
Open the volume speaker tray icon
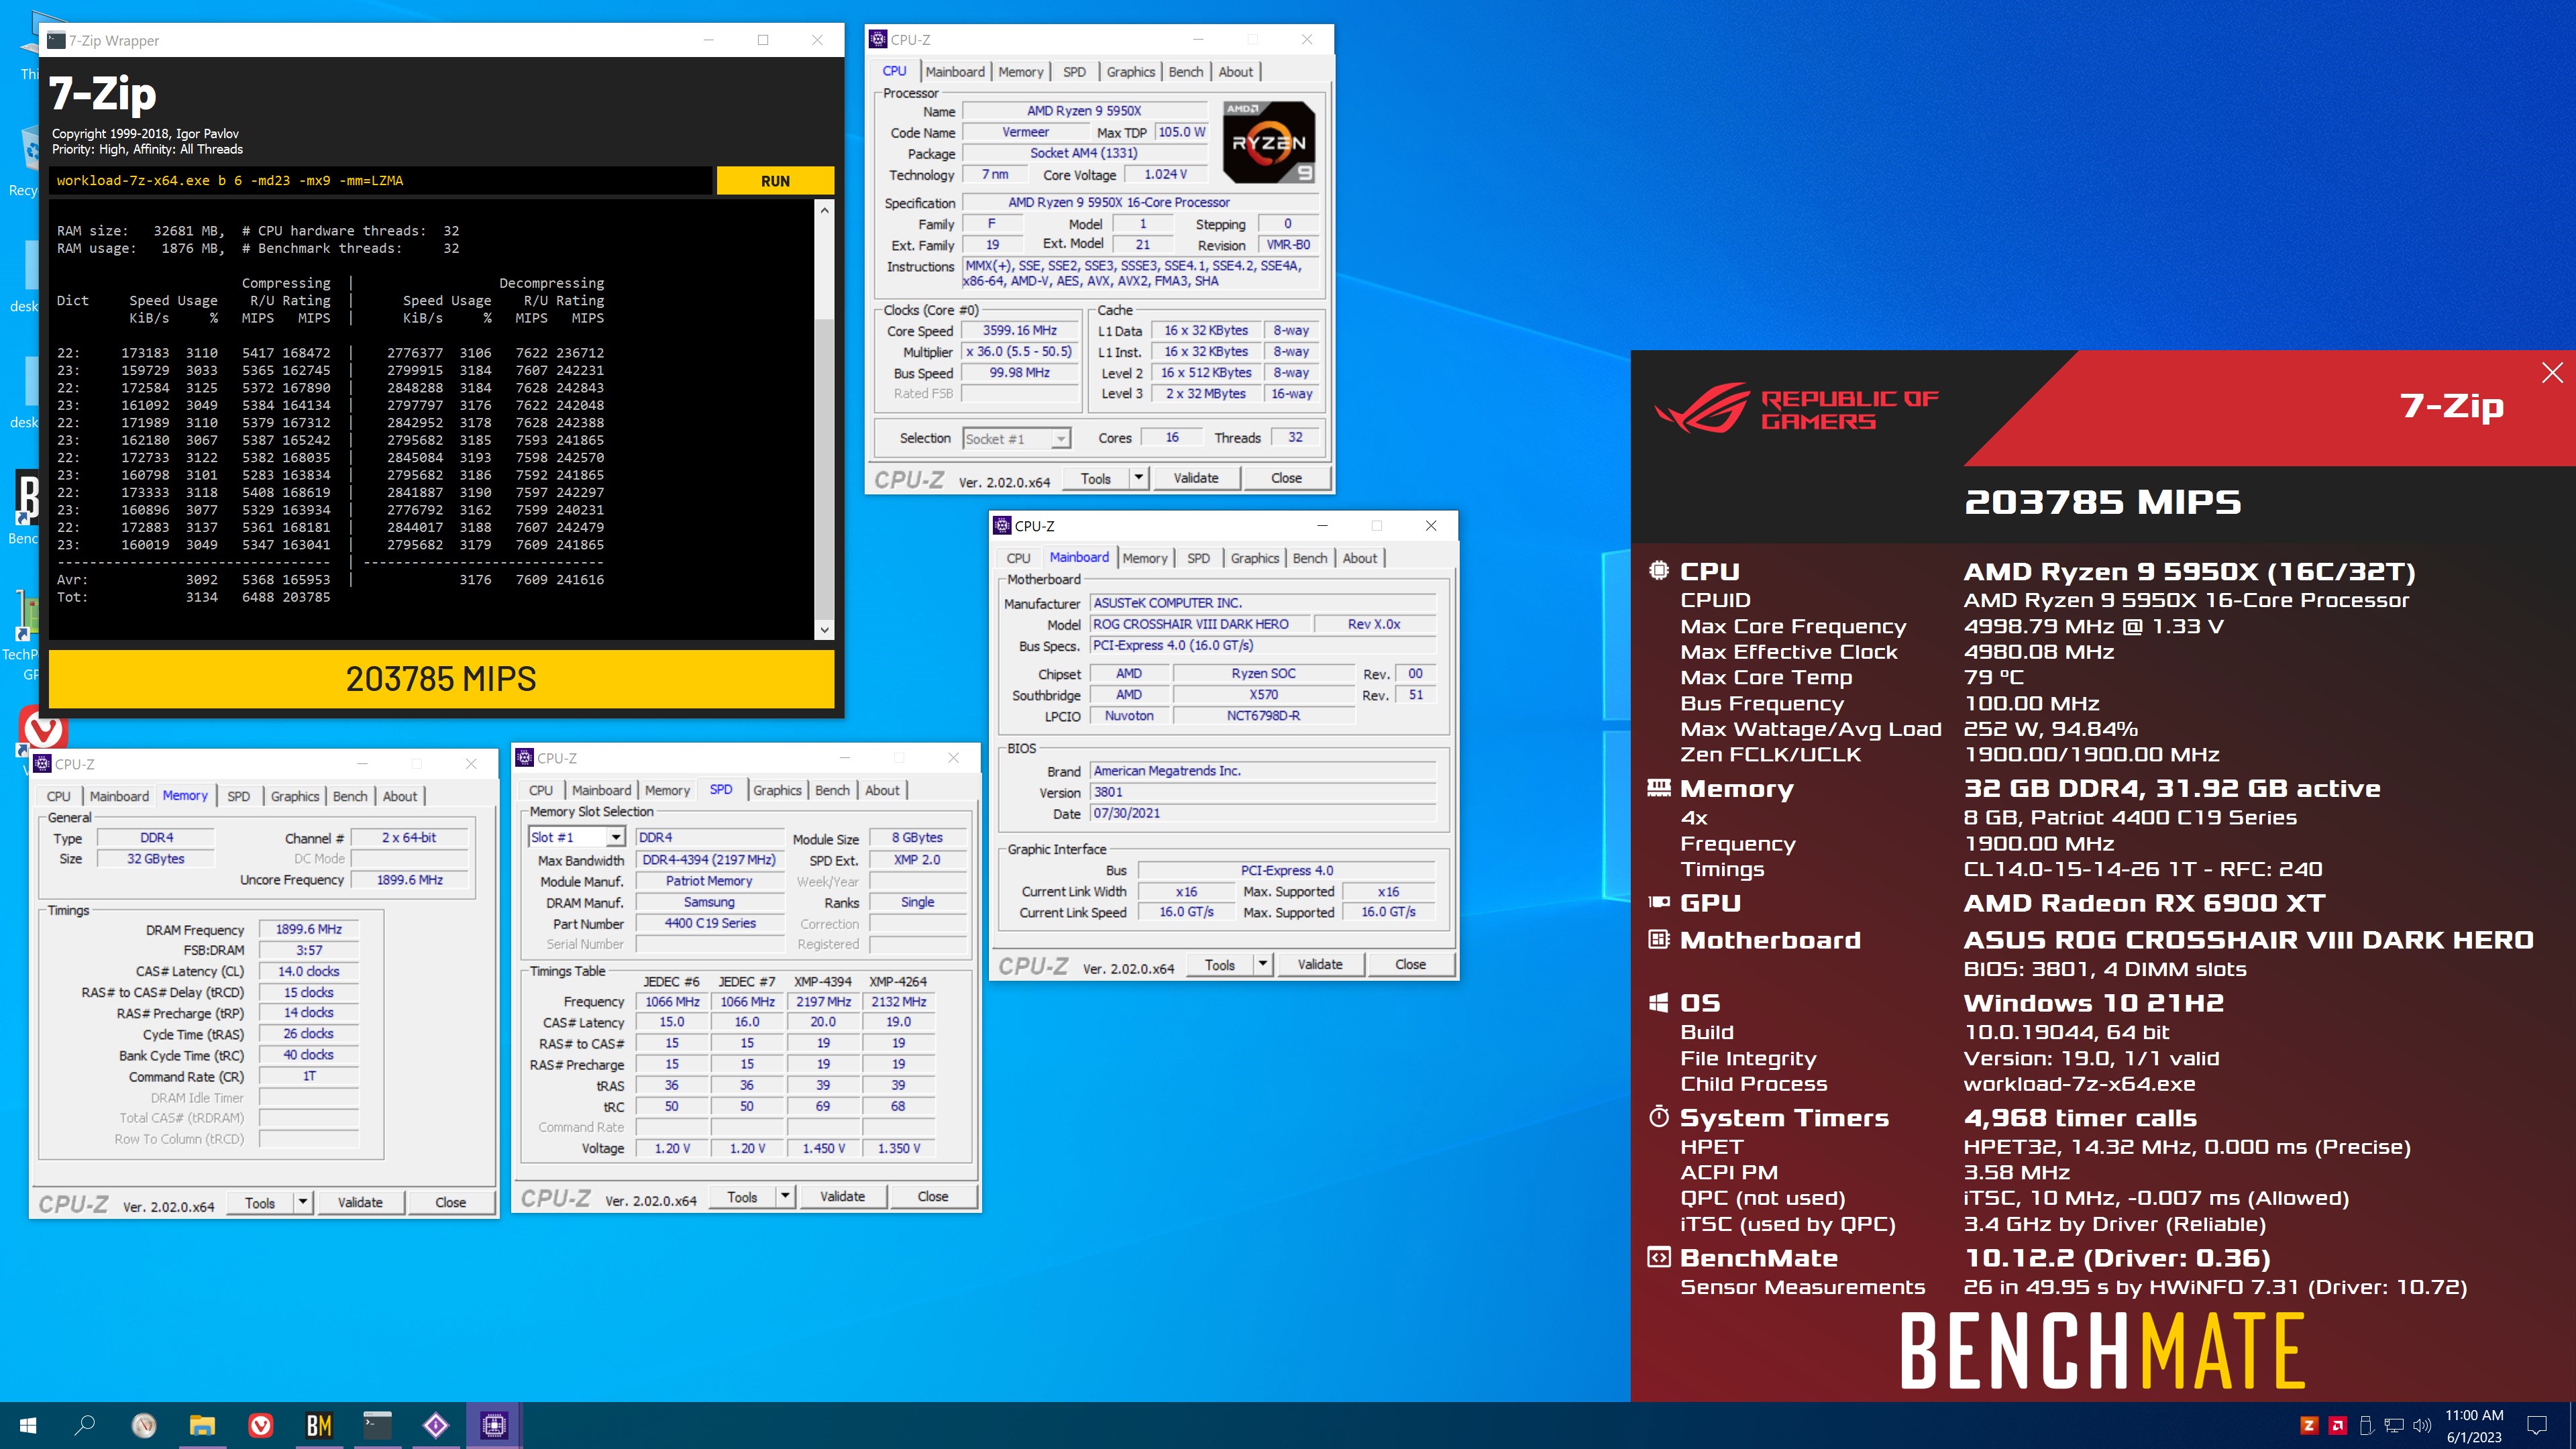coord(2422,1425)
